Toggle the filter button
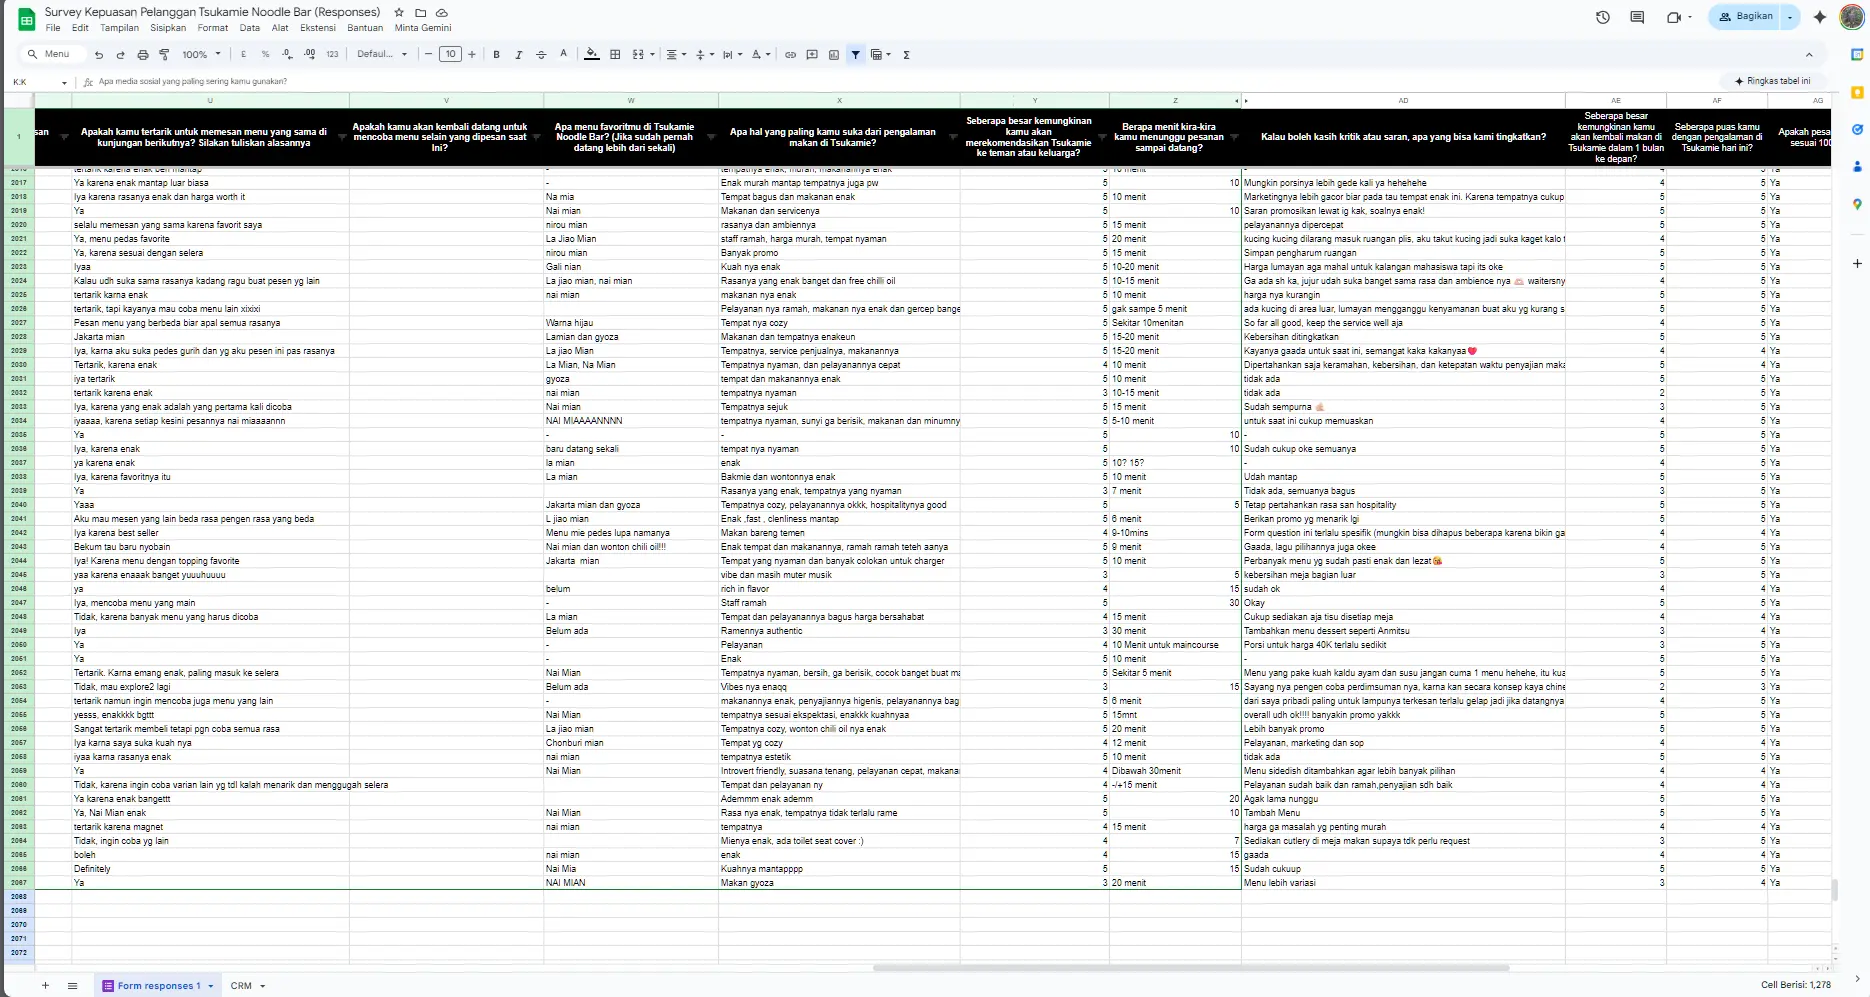Viewport: 1870px width, 997px height. pos(855,55)
